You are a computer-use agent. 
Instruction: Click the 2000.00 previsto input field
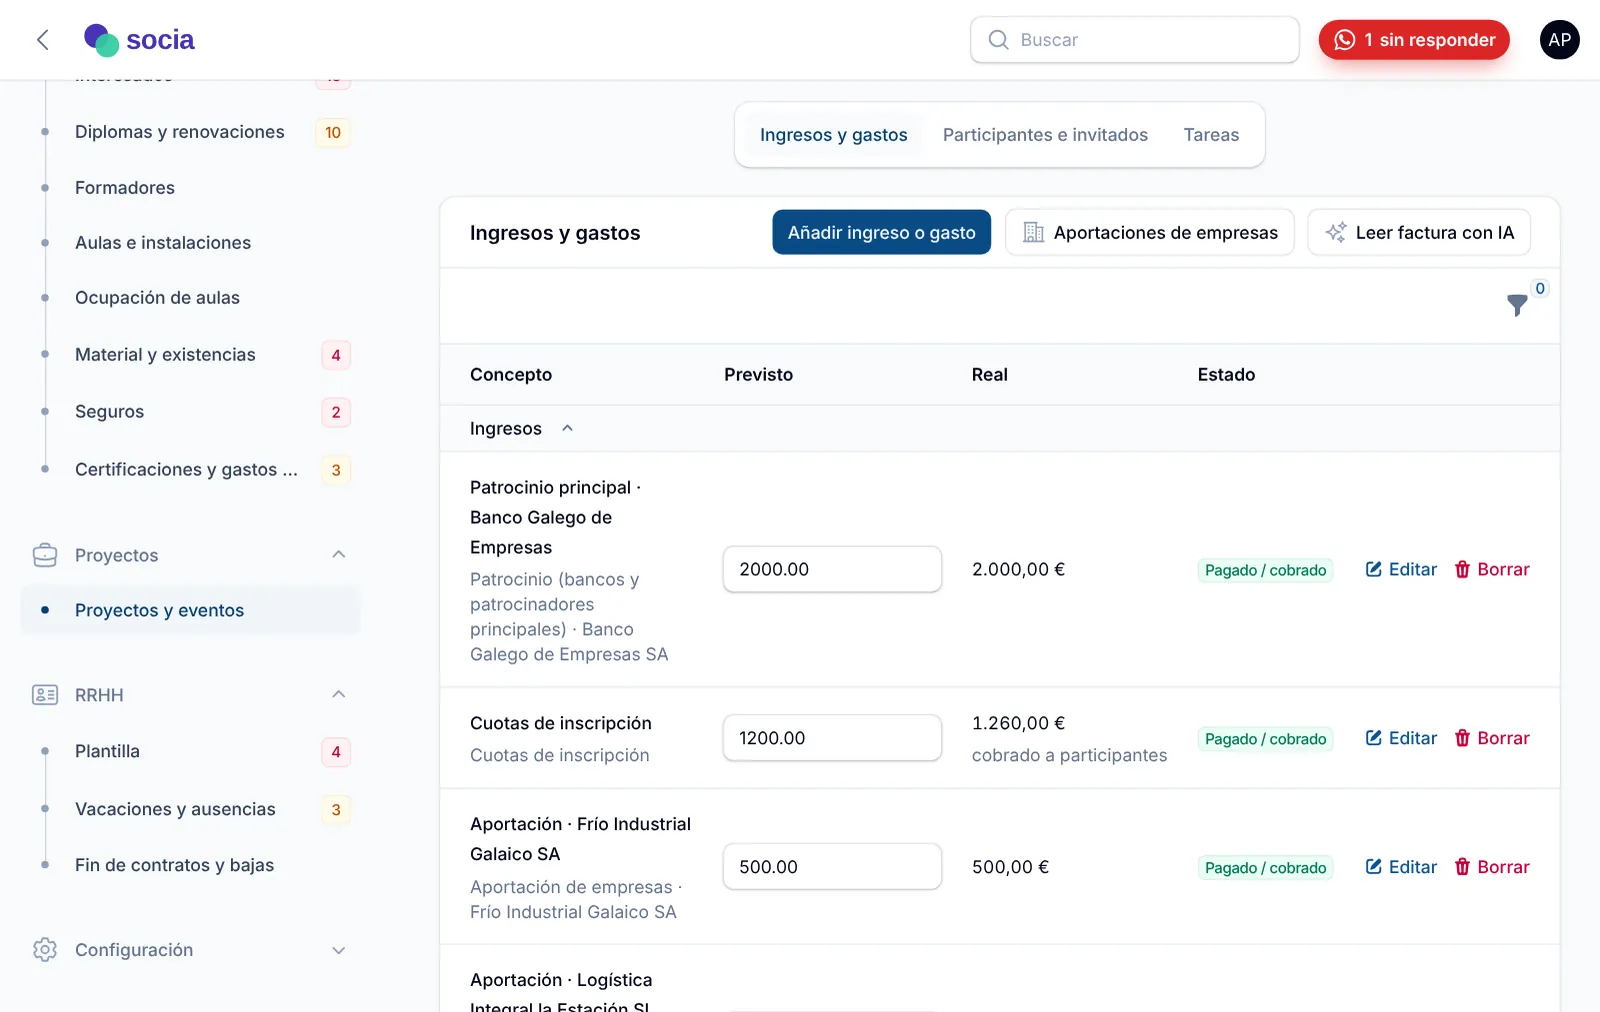[x=832, y=569]
